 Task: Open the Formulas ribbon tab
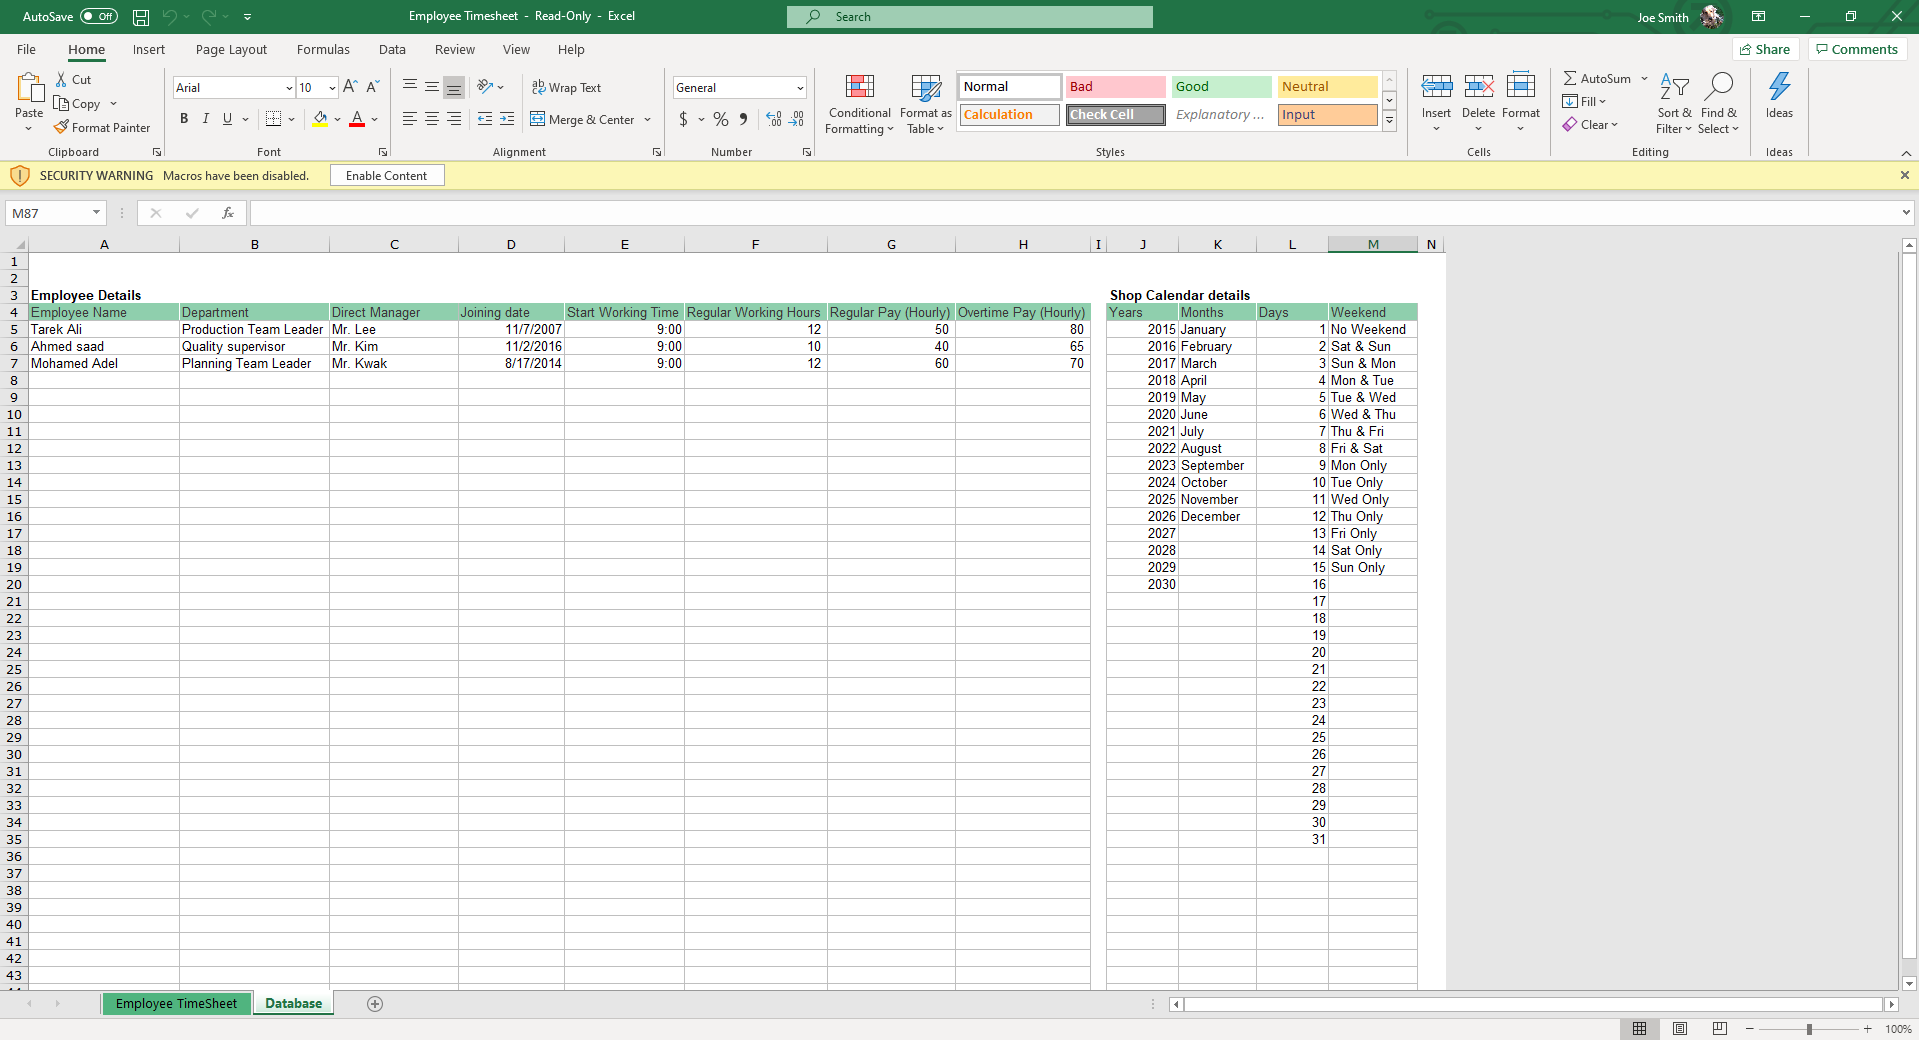[323, 50]
